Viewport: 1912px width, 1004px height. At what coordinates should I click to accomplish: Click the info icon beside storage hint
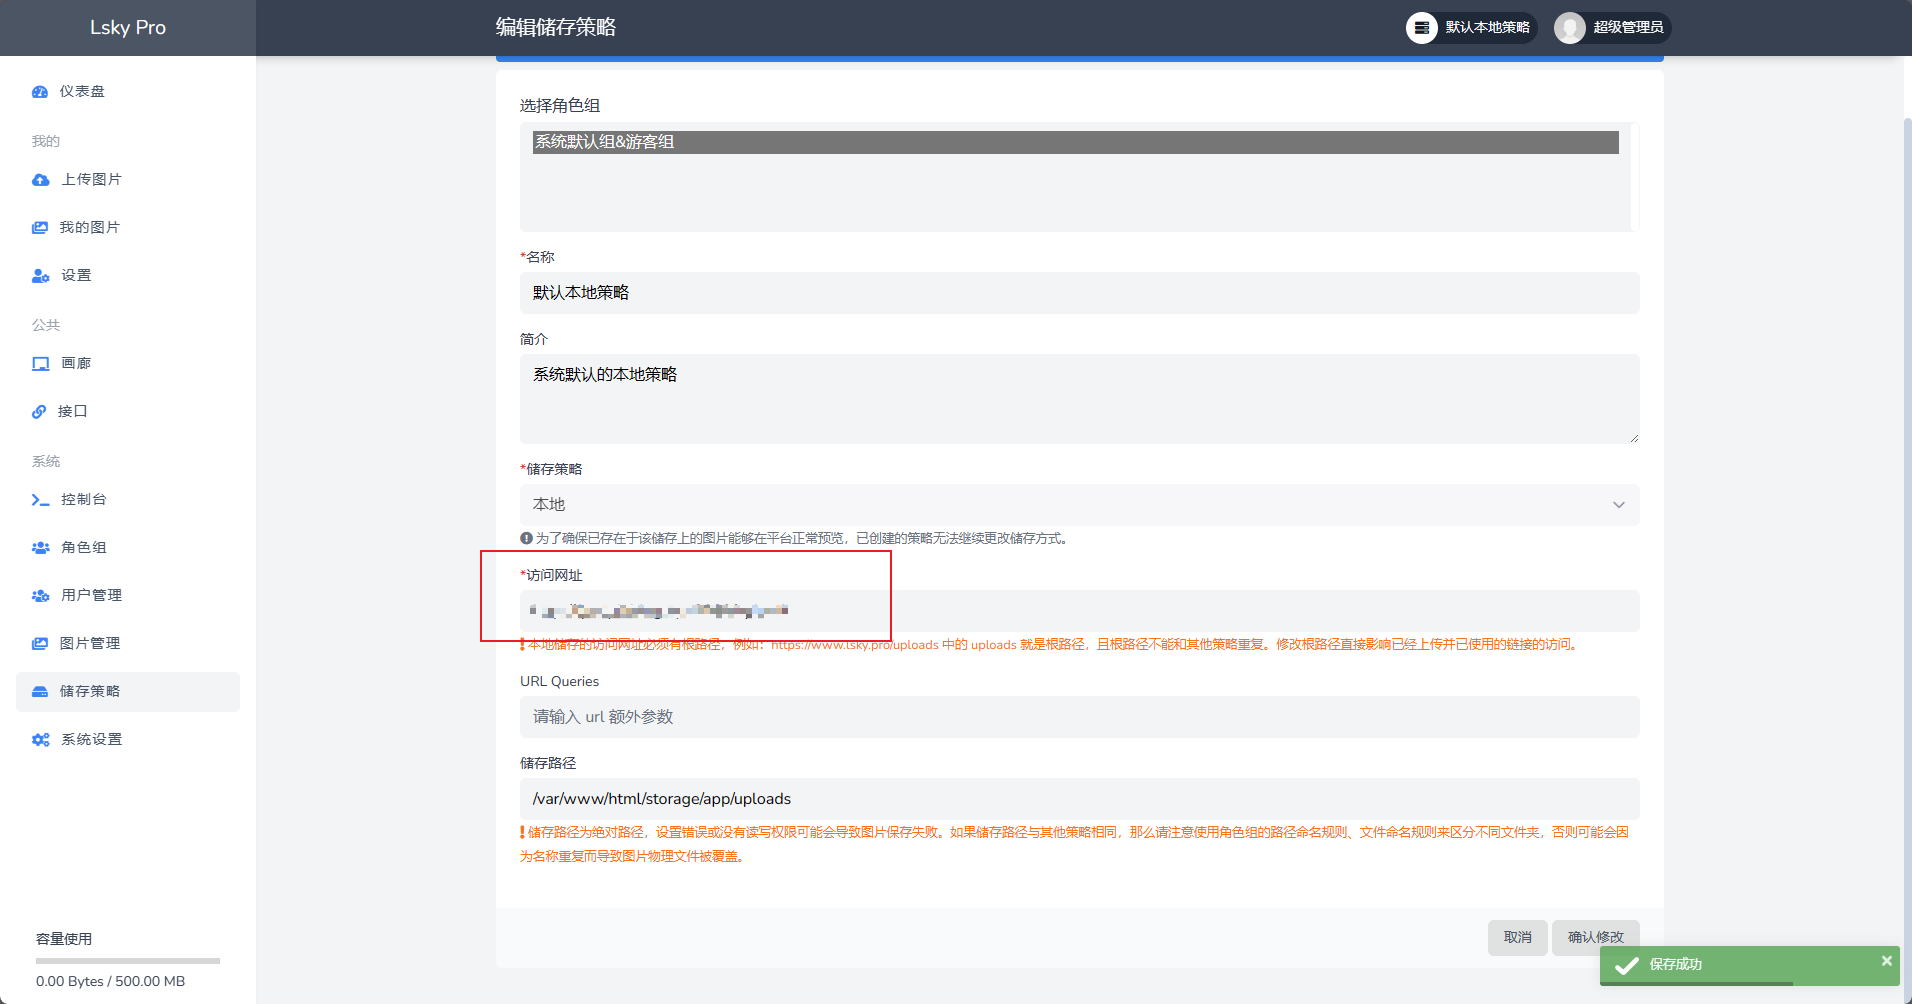click(526, 539)
